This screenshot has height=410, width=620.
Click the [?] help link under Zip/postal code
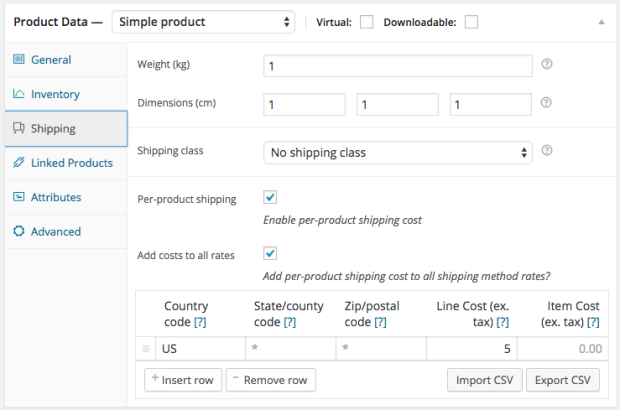(380, 322)
